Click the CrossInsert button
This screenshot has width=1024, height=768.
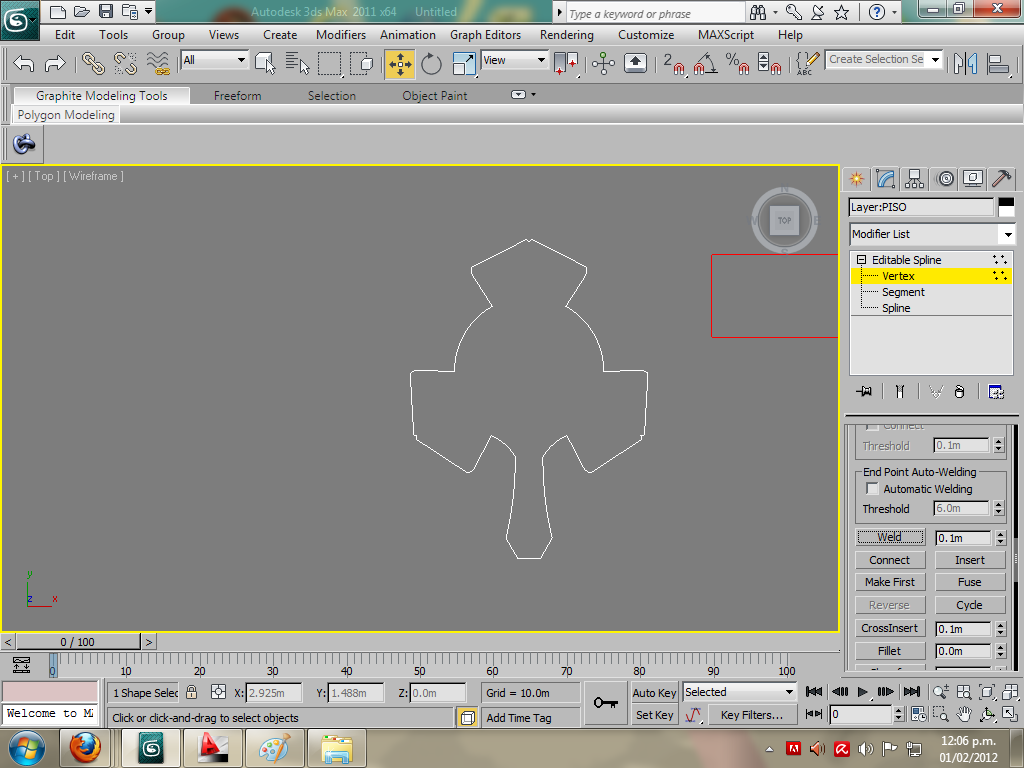click(890, 628)
